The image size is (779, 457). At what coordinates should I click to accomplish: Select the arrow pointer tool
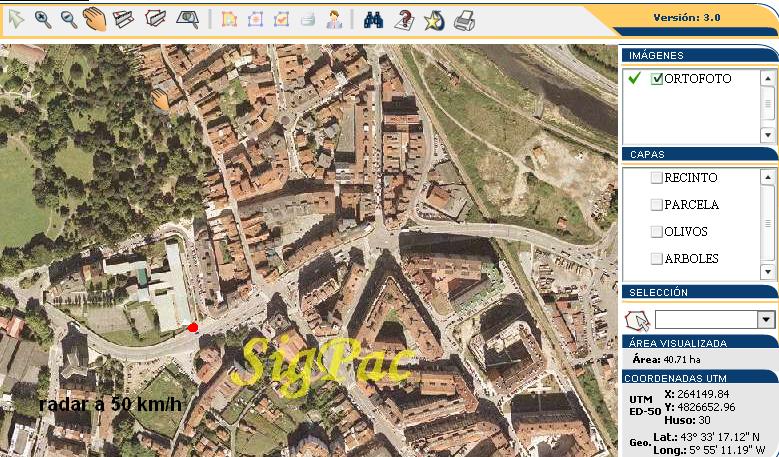[17, 19]
